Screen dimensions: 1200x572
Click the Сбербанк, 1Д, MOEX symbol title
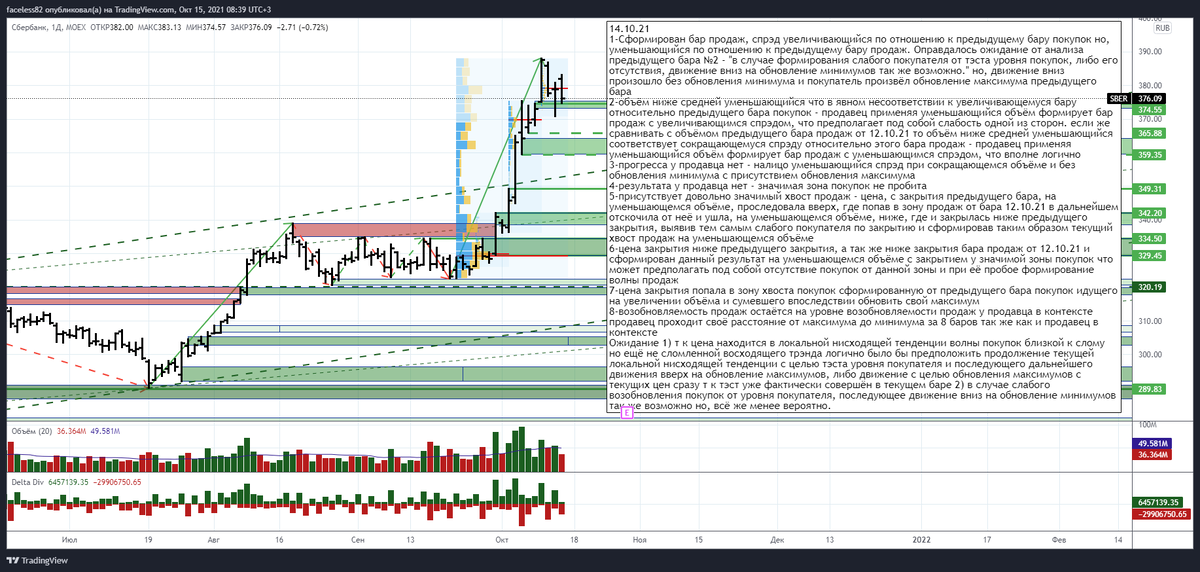click(48, 28)
